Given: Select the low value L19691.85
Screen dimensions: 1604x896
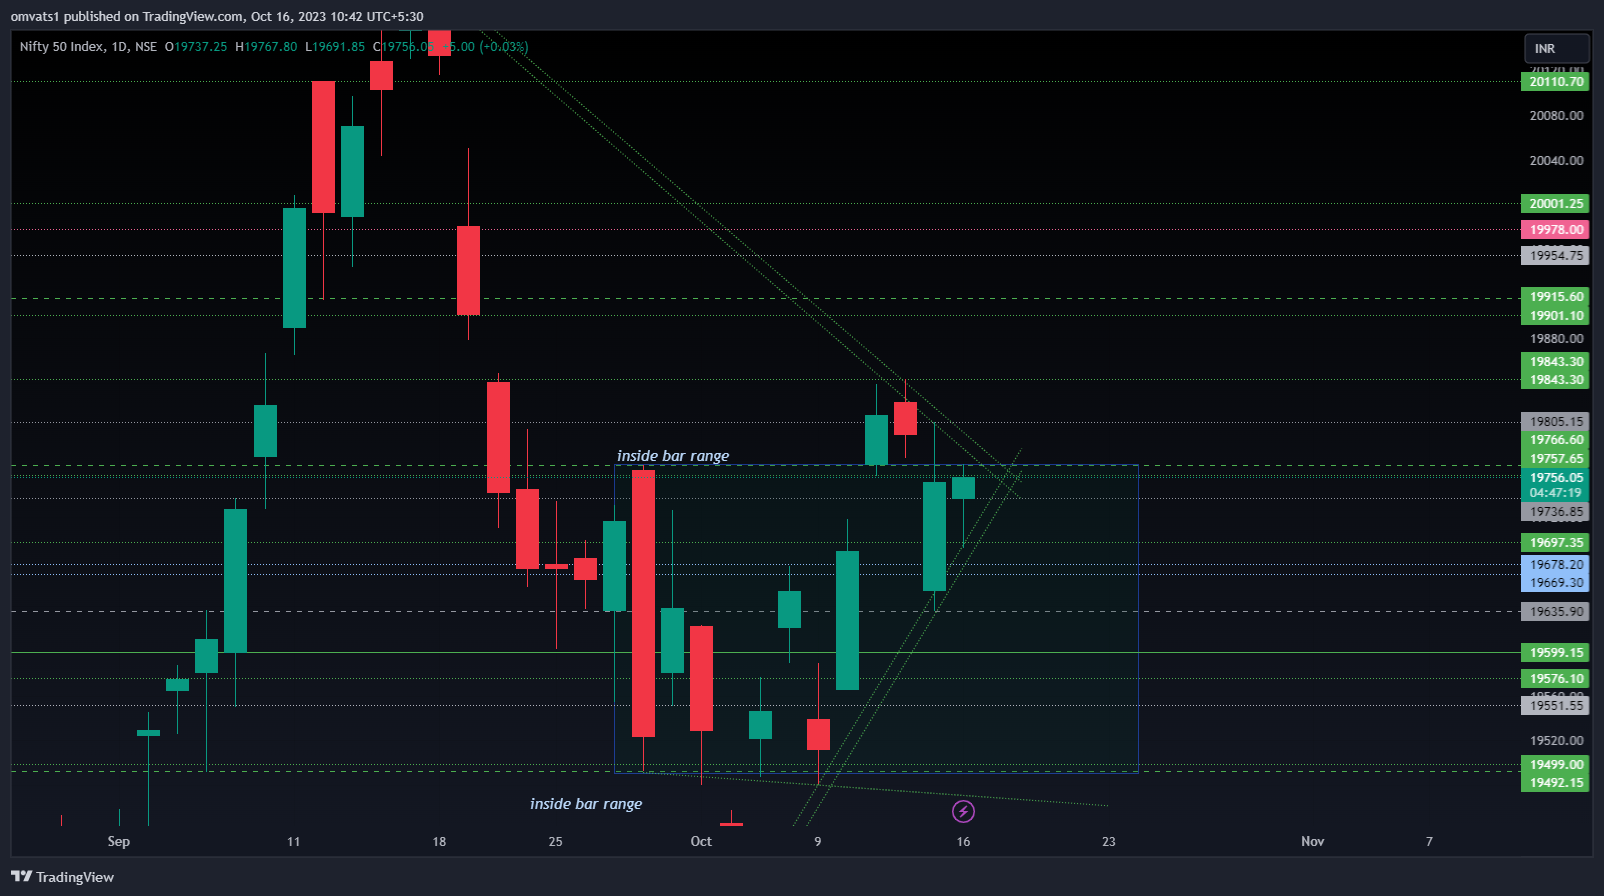Looking at the screenshot, I should coord(335,47).
